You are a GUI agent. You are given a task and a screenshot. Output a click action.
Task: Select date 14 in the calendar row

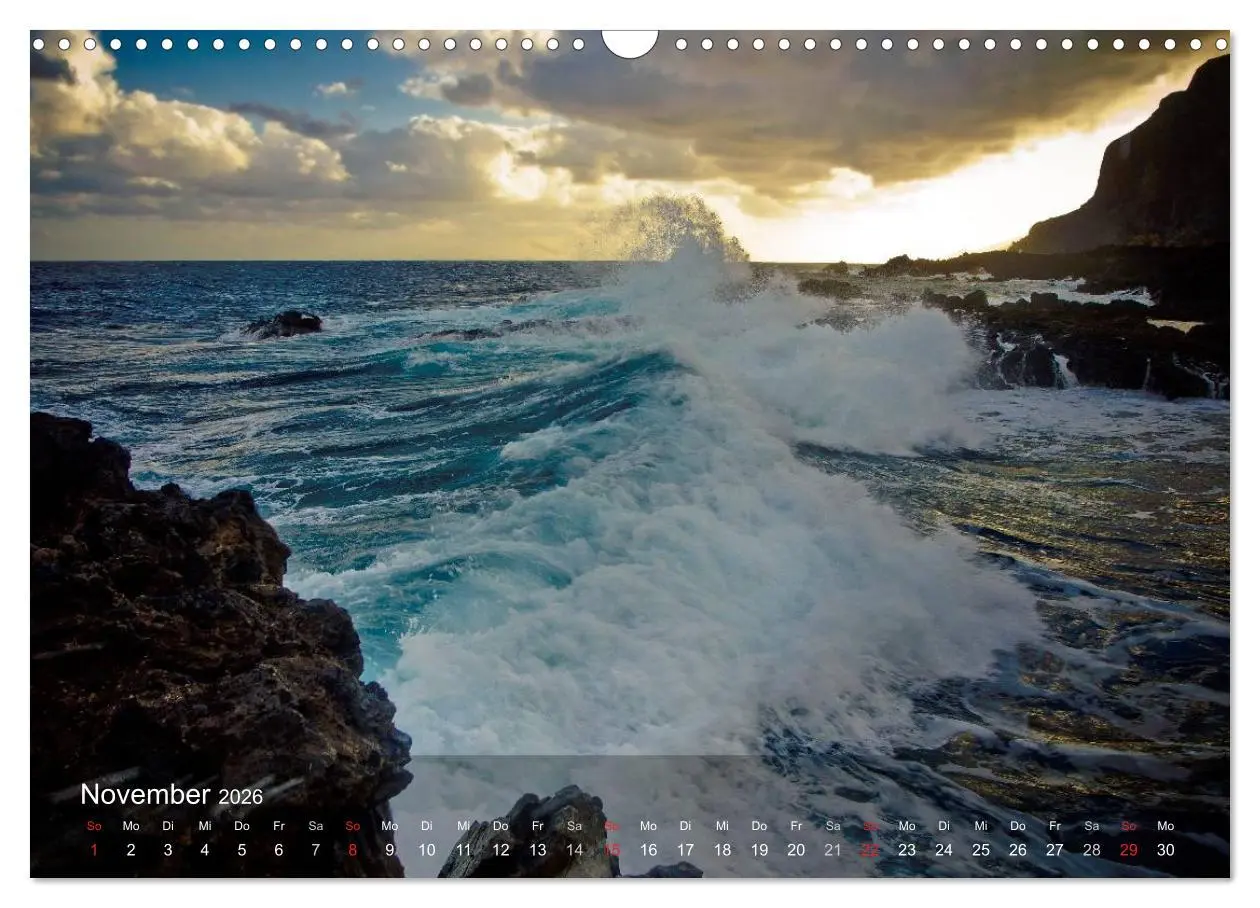point(575,850)
